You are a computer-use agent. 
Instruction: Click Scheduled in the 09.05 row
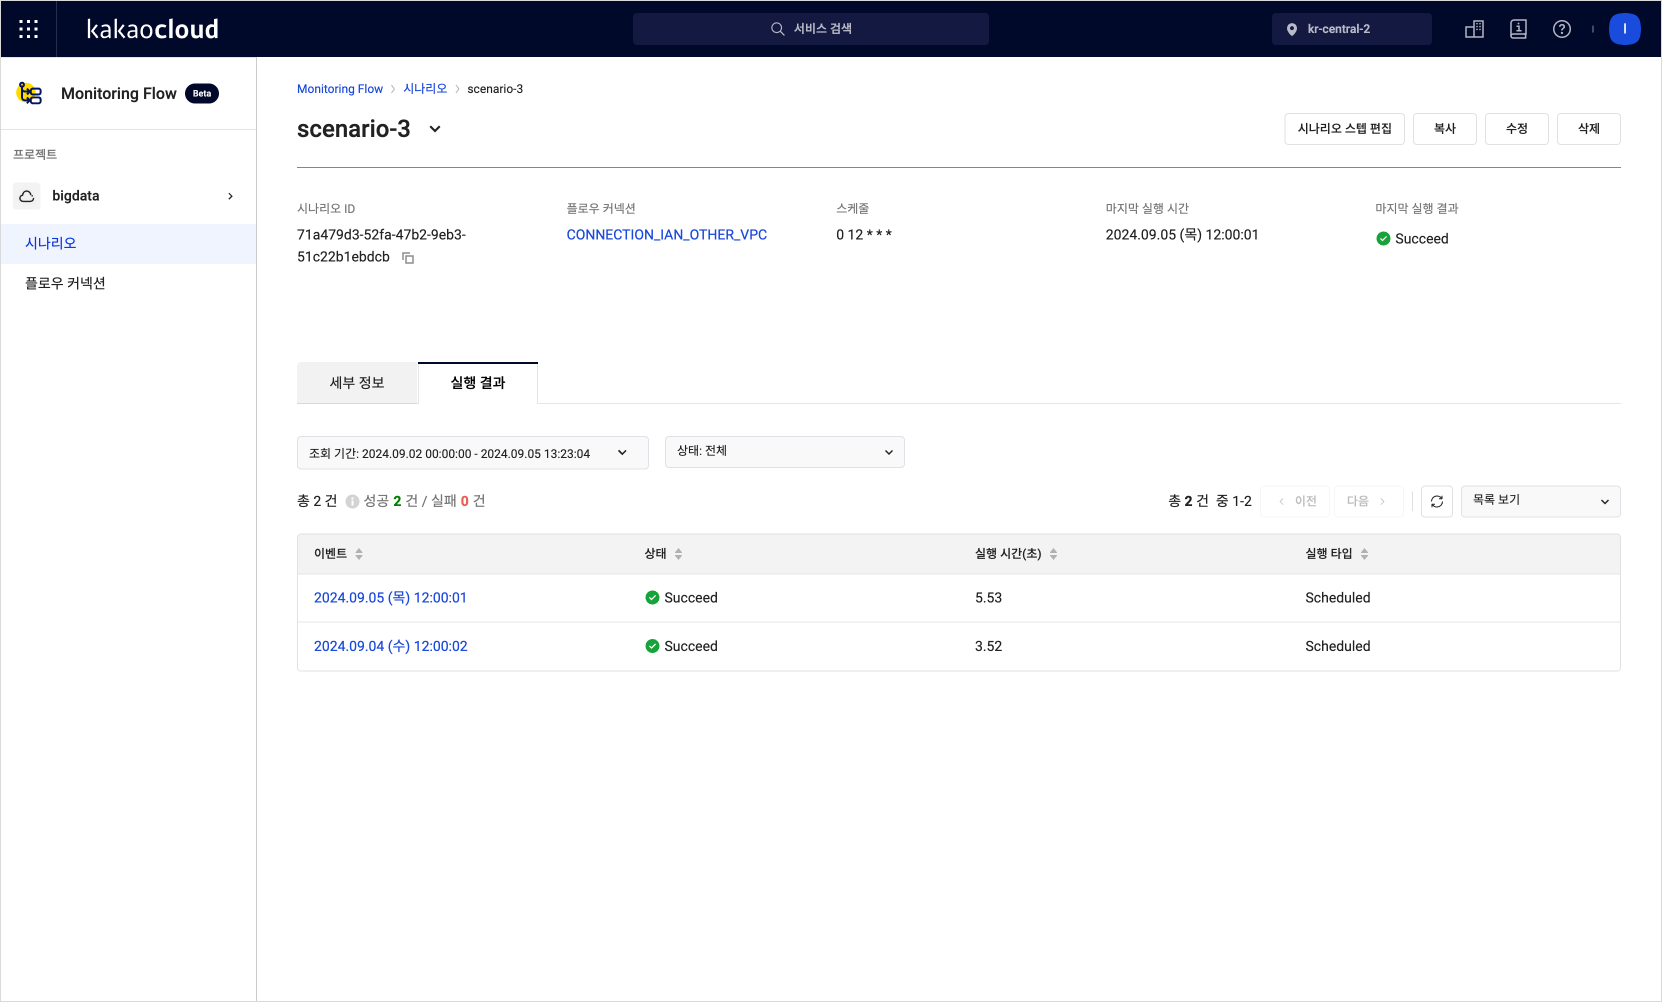coord(1338,598)
